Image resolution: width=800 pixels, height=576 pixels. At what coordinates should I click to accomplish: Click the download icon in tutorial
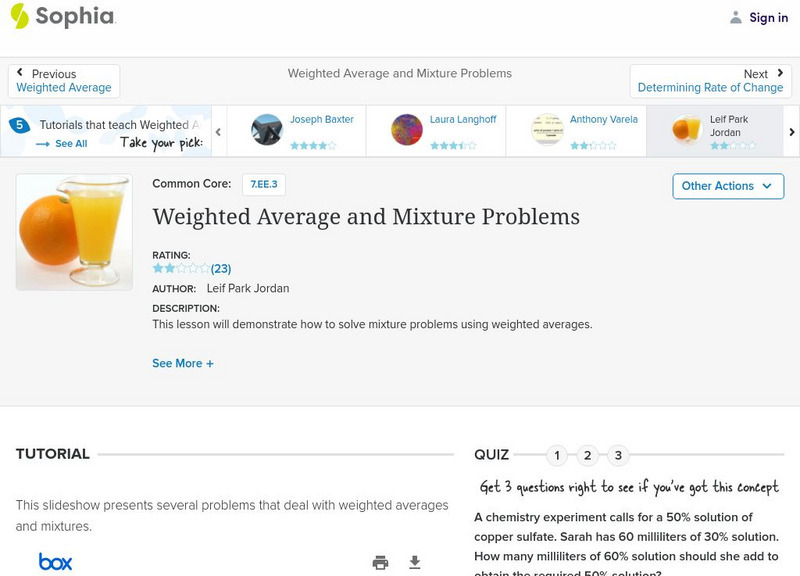point(415,562)
